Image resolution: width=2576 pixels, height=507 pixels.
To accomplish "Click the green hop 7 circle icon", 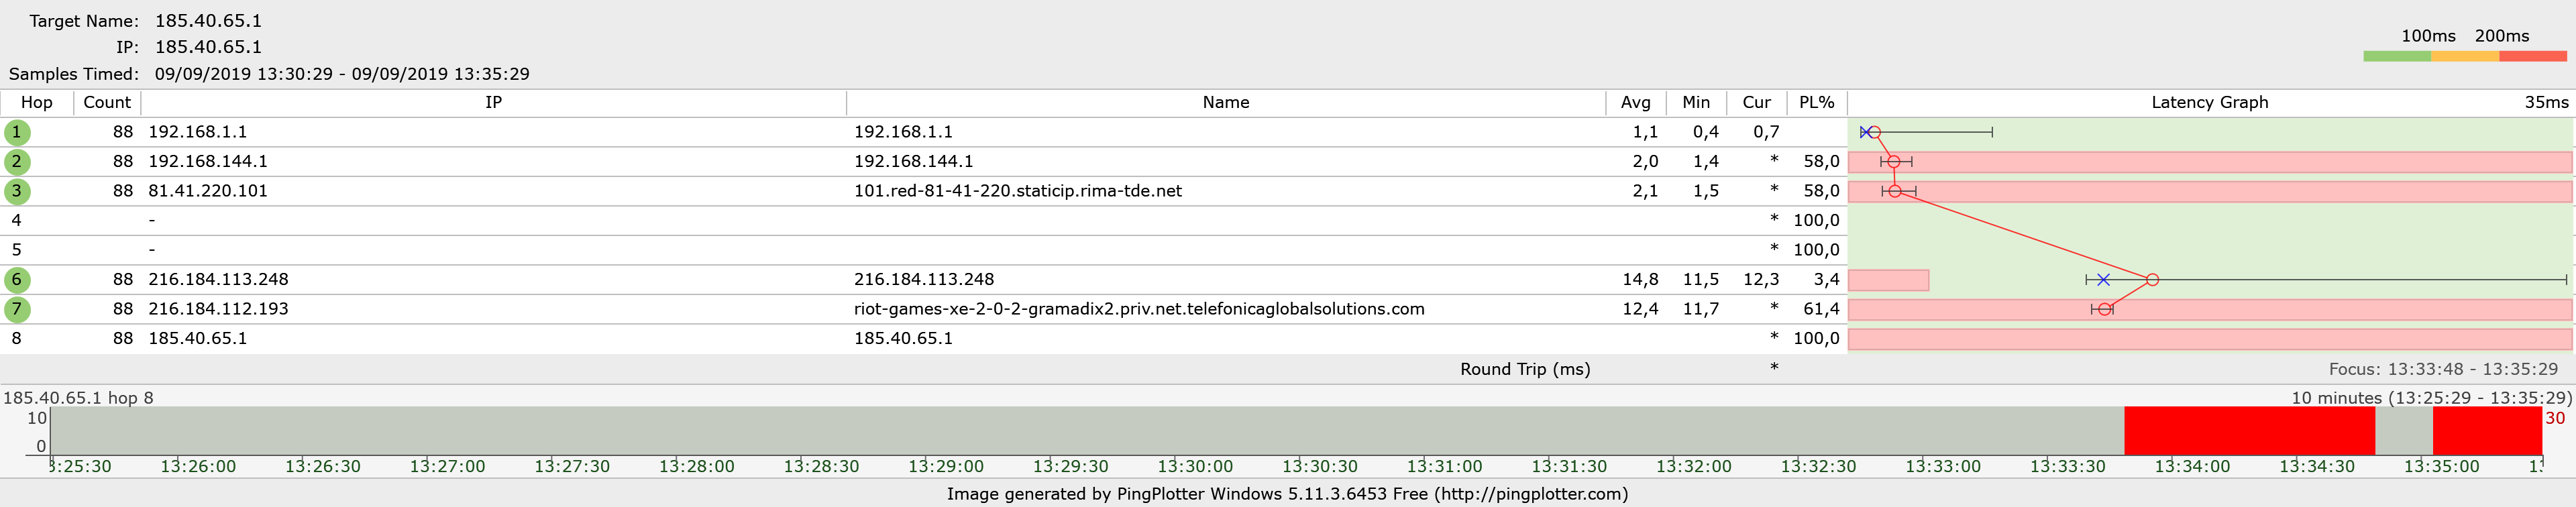I will (17, 309).
